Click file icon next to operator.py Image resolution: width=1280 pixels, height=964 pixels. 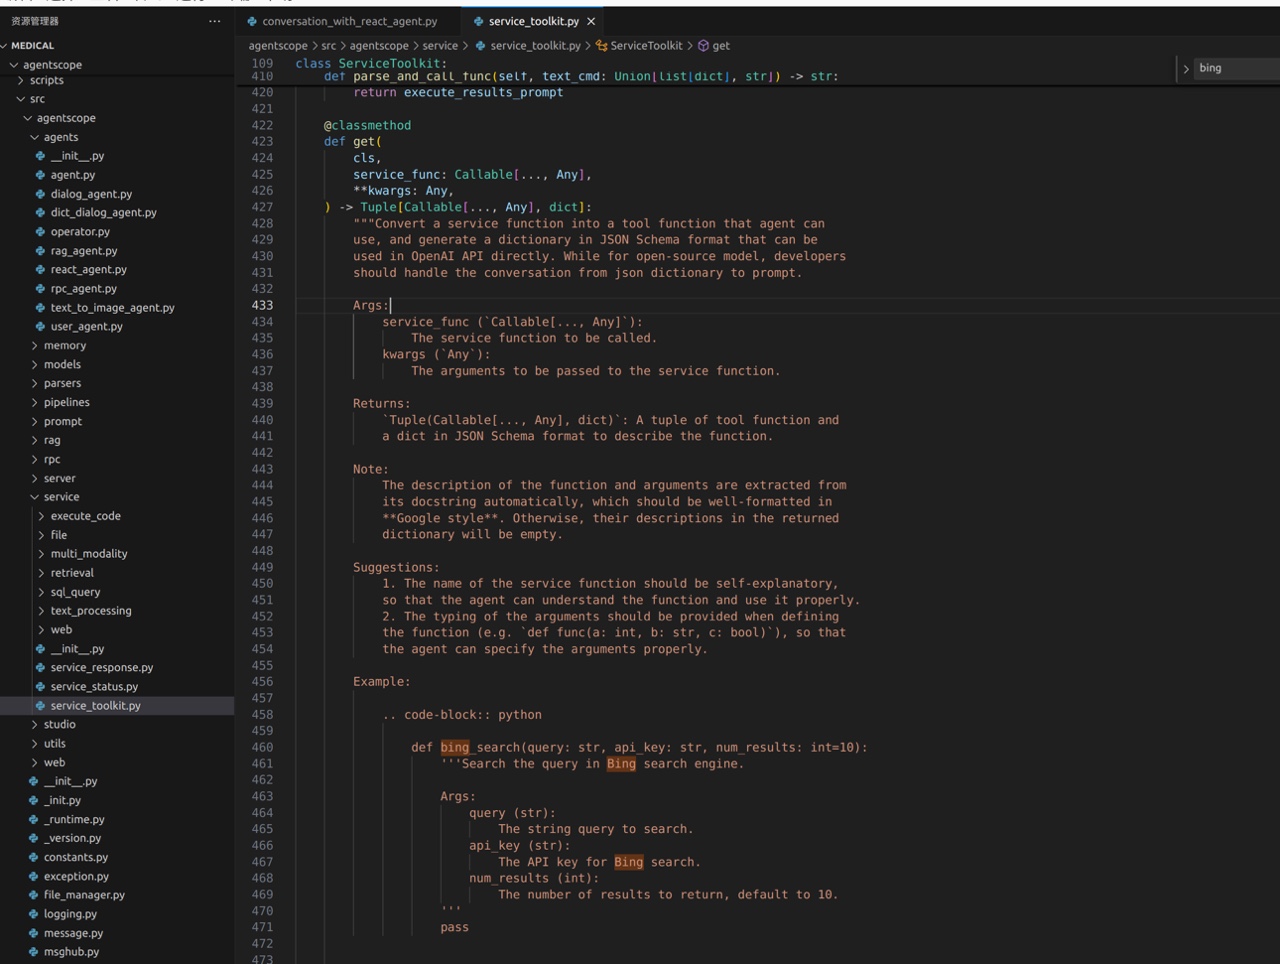click(40, 232)
